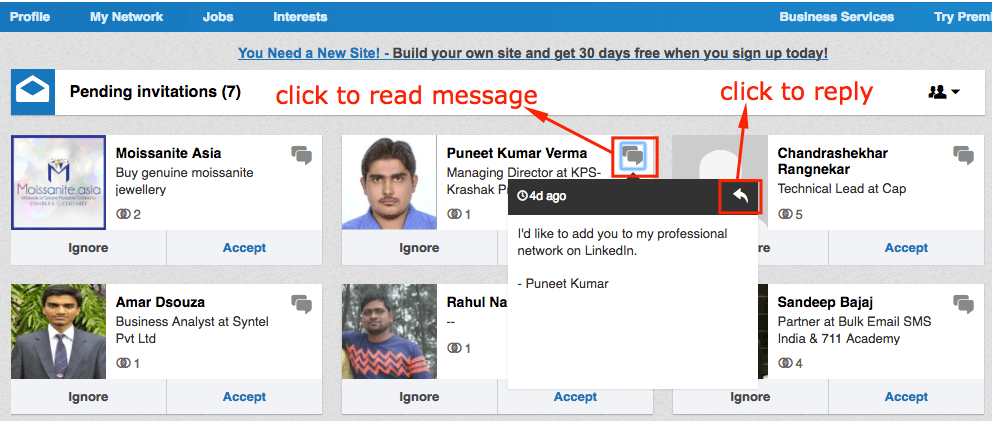Click the reply arrow in message popup
The image size is (992, 421).
coord(740,196)
